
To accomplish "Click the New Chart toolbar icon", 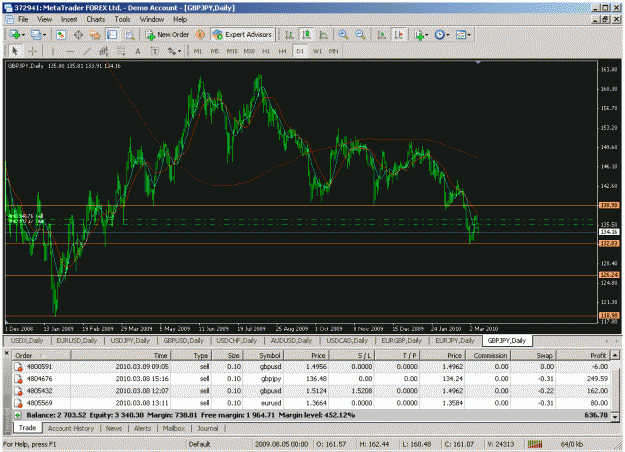I will click(14, 35).
